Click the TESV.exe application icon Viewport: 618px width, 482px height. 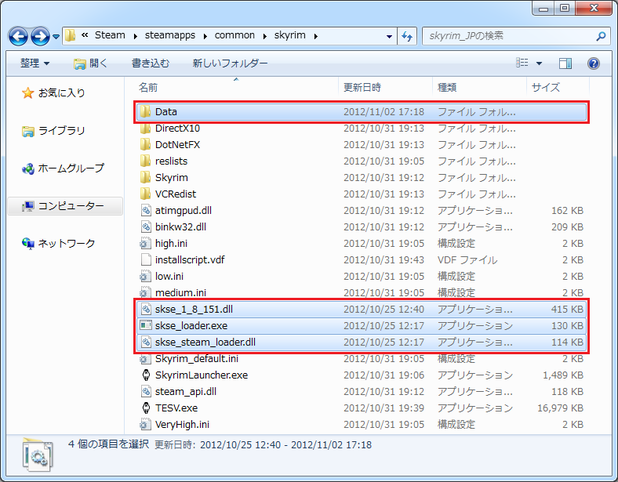[146, 408]
